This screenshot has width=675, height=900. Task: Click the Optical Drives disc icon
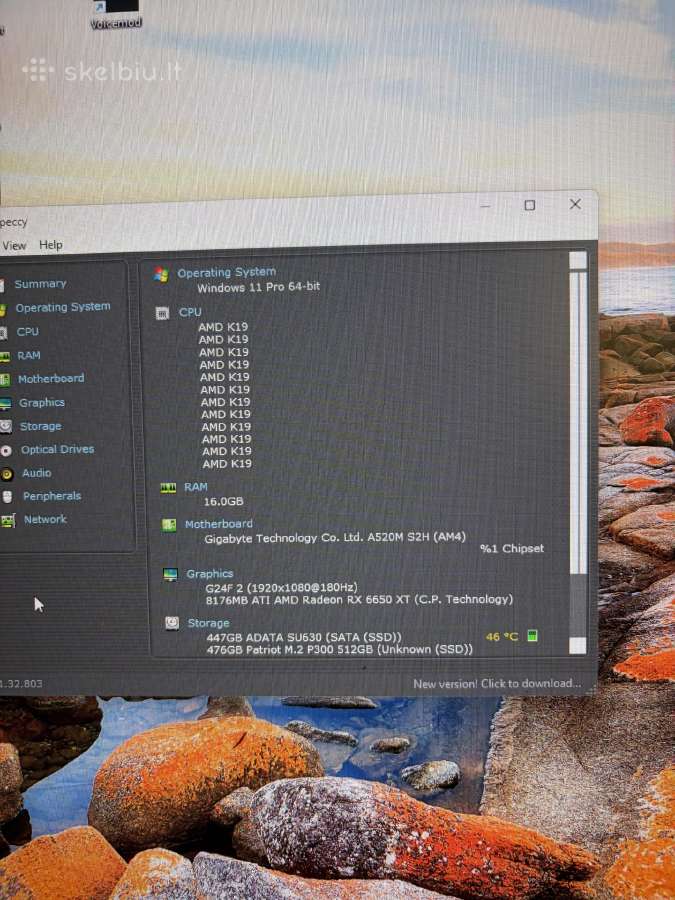(x=6, y=451)
